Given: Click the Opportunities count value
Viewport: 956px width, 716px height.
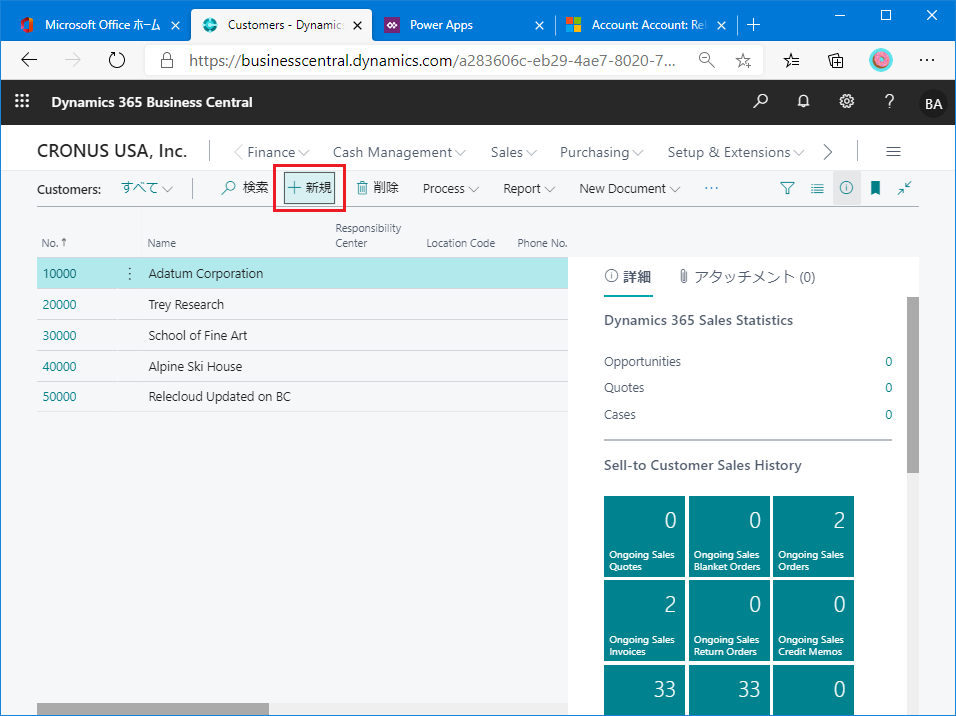Looking at the screenshot, I should point(888,362).
